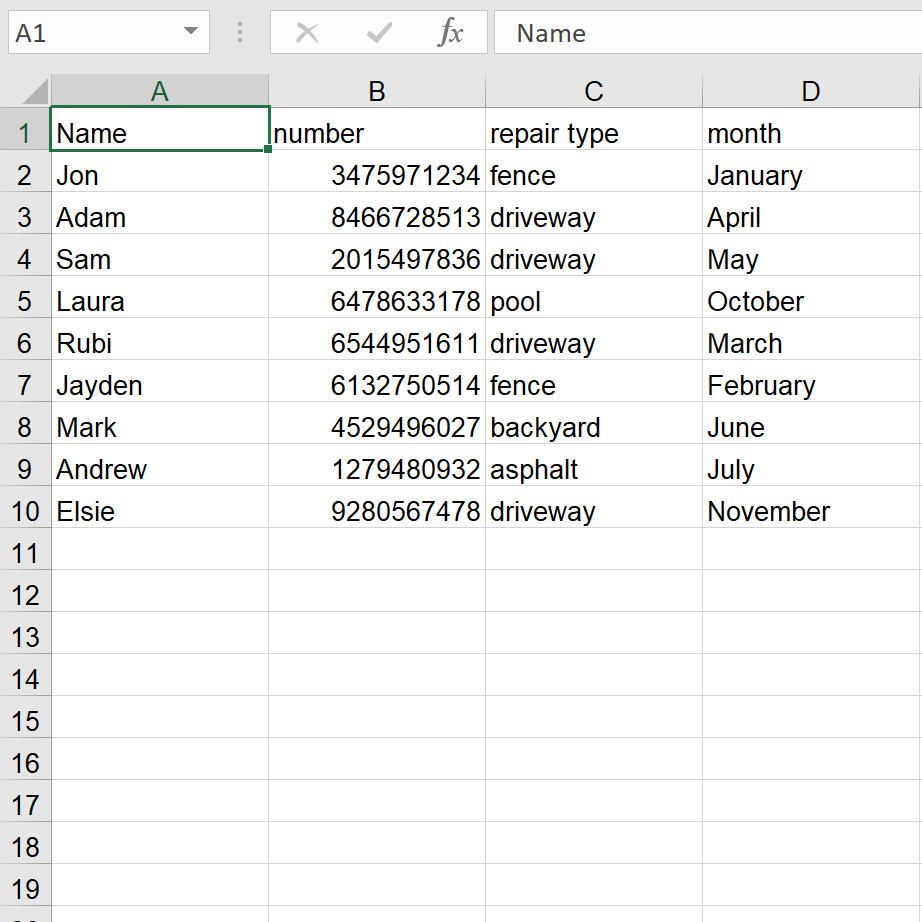This screenshot has width=922, height=922.
Task: Click the October month cell
Action: tap(811, 297)
